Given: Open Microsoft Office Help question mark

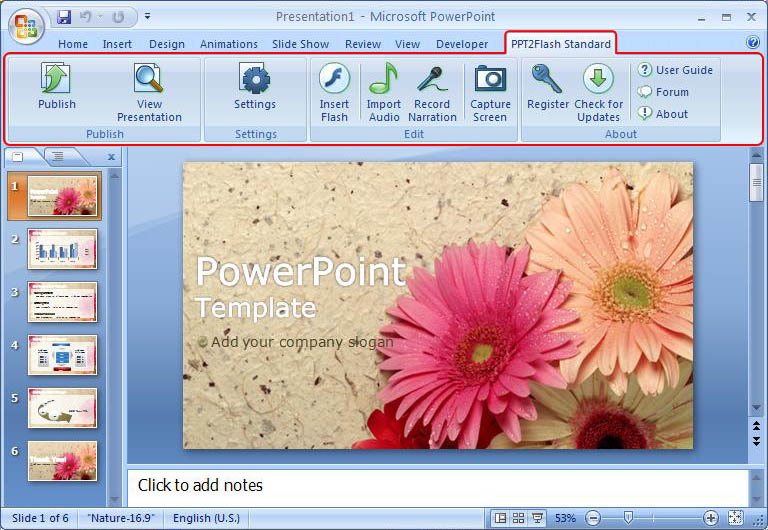Looking at the screenshot, I should (x=753, y=42).
